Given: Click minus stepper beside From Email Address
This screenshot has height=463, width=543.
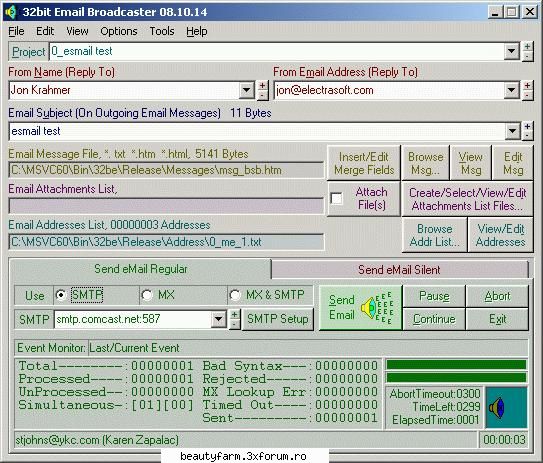Looking at the screenshot, I should click(x=527, y=95).
